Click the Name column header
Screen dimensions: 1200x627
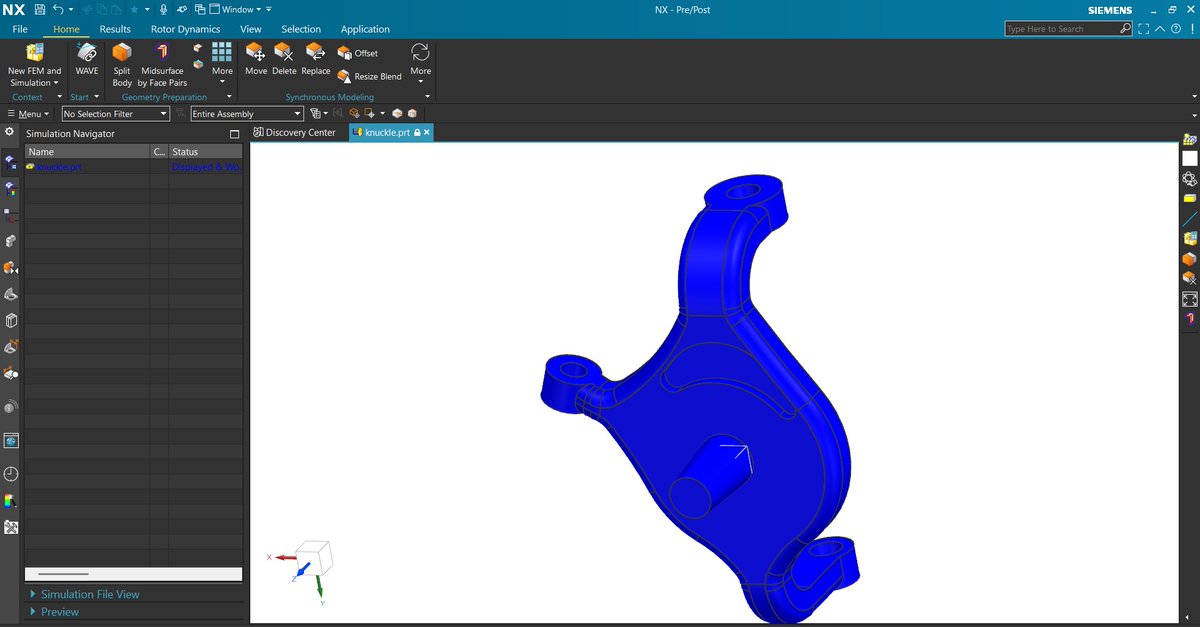pyautogui.click(x=87, y=152)
